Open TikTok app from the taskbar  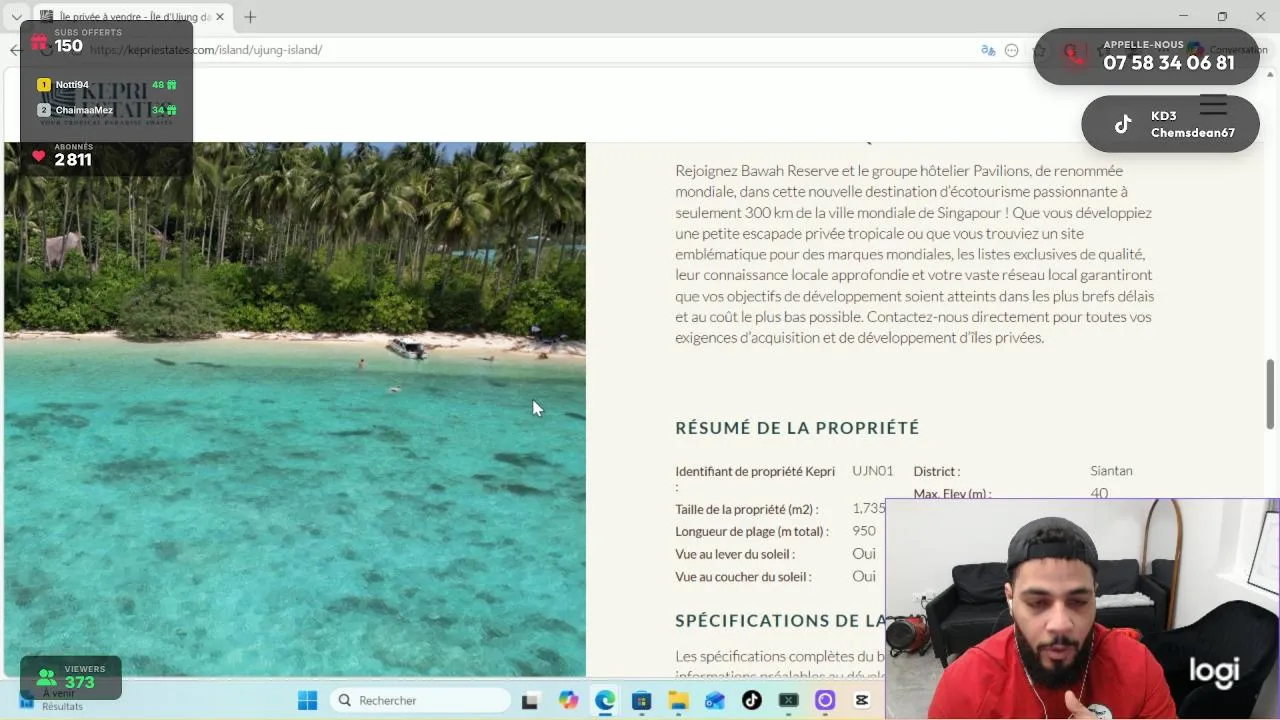pos(752,700)
